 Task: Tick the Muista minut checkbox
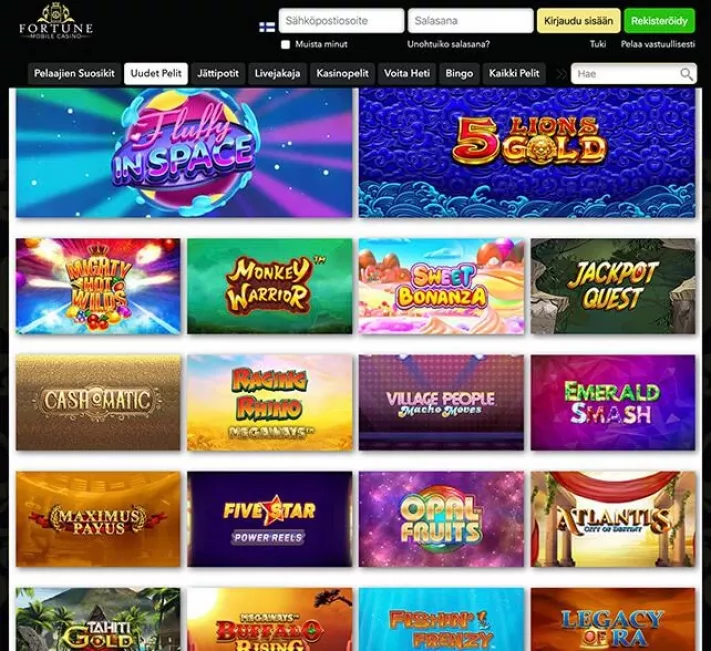click(285, 44)
